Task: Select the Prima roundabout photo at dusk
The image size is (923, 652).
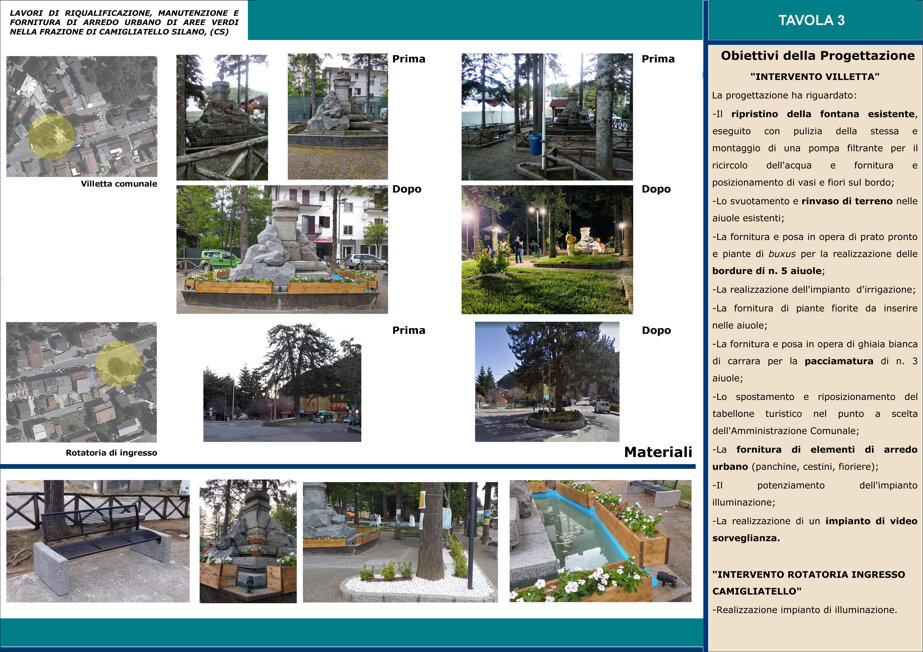Action: [x=282, y=382]
